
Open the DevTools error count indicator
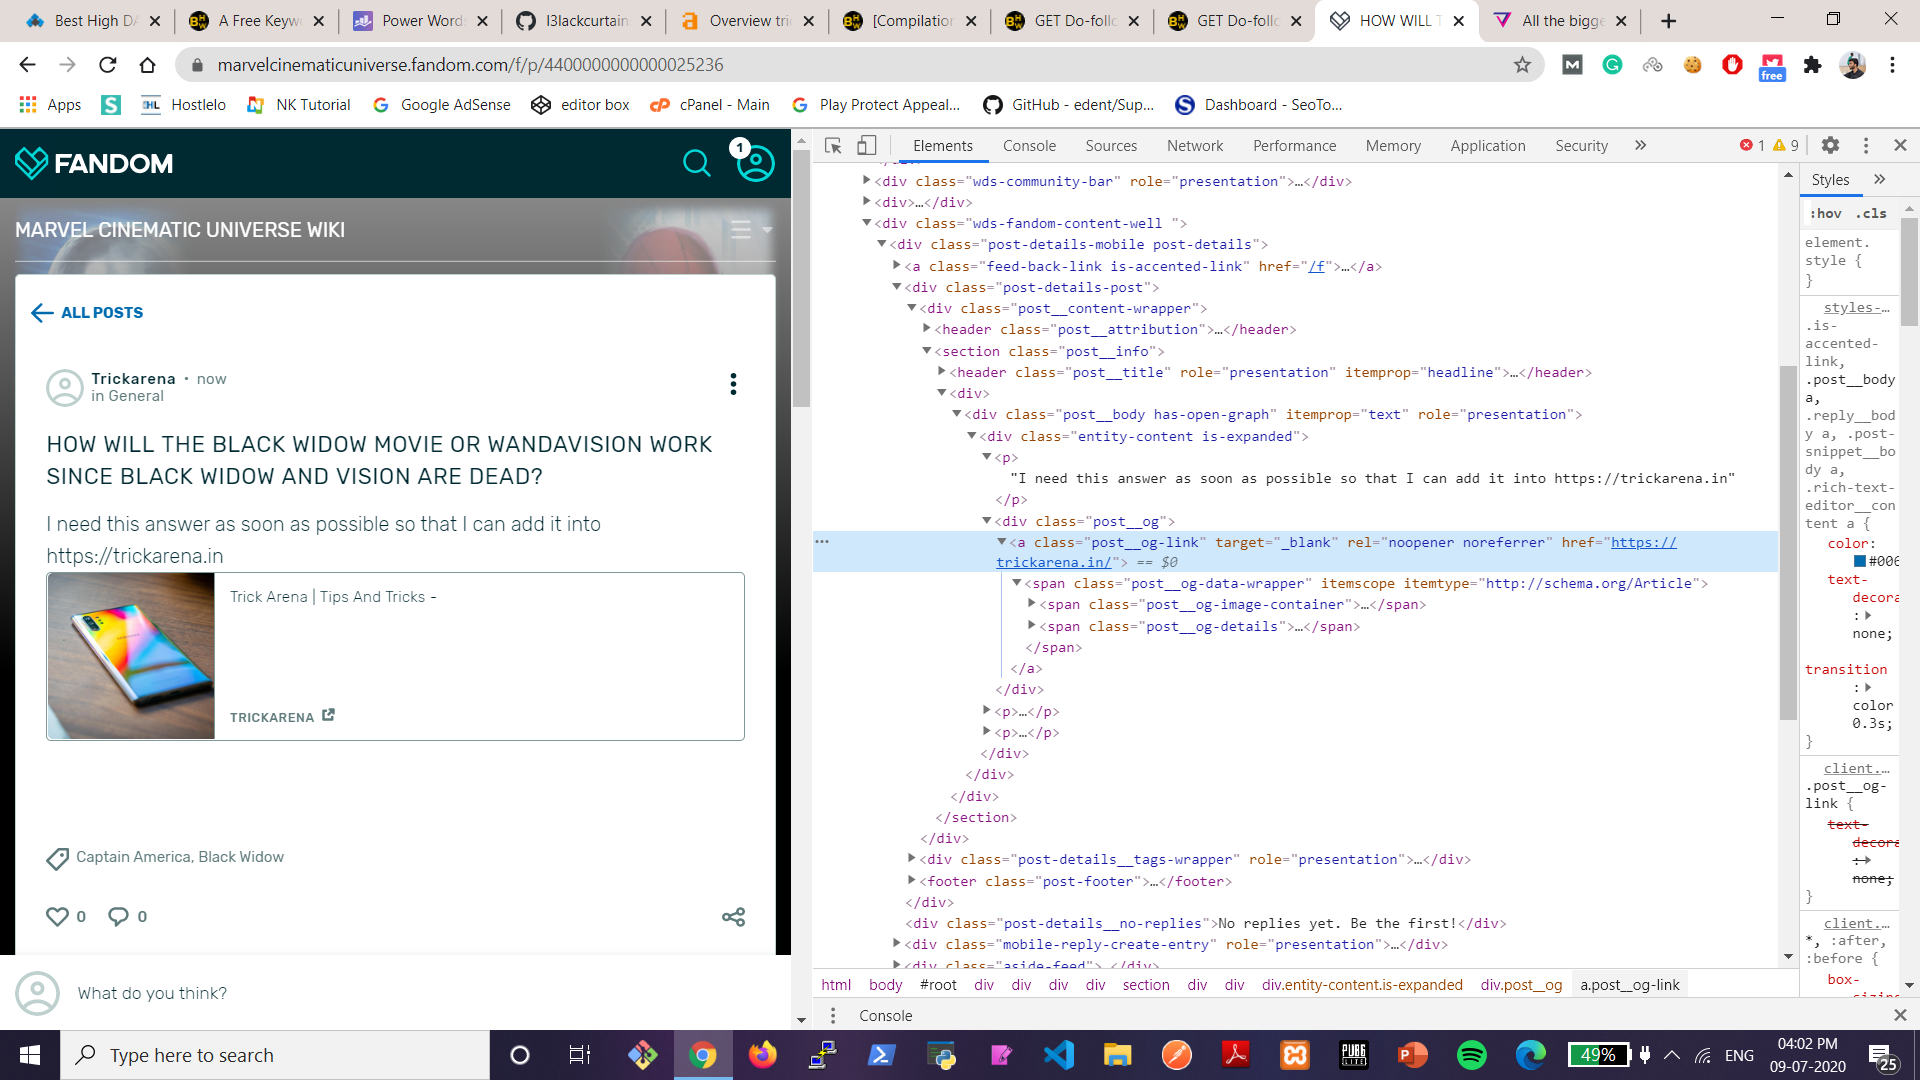tap(1753, 146)
